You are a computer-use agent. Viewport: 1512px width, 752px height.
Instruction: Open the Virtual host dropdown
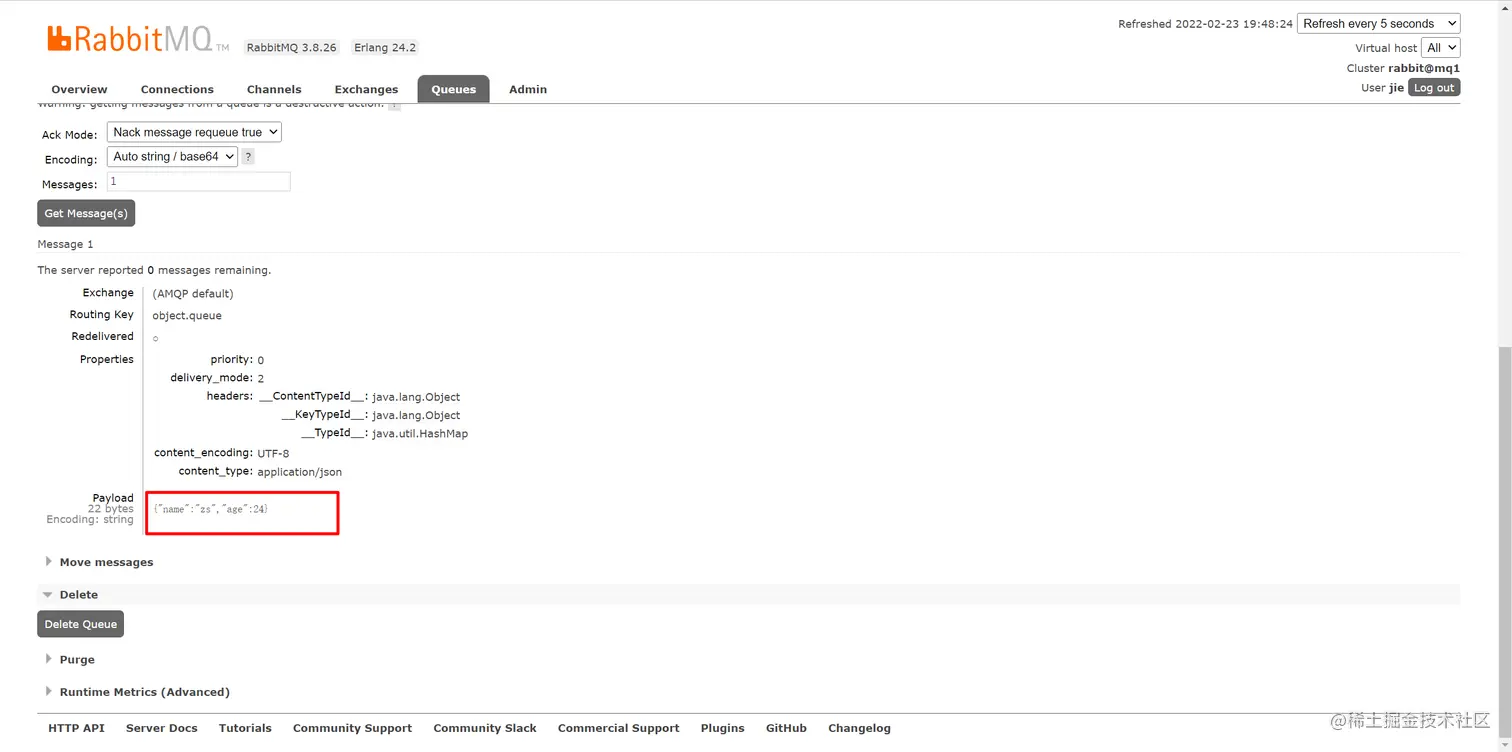click(1441, 47)
